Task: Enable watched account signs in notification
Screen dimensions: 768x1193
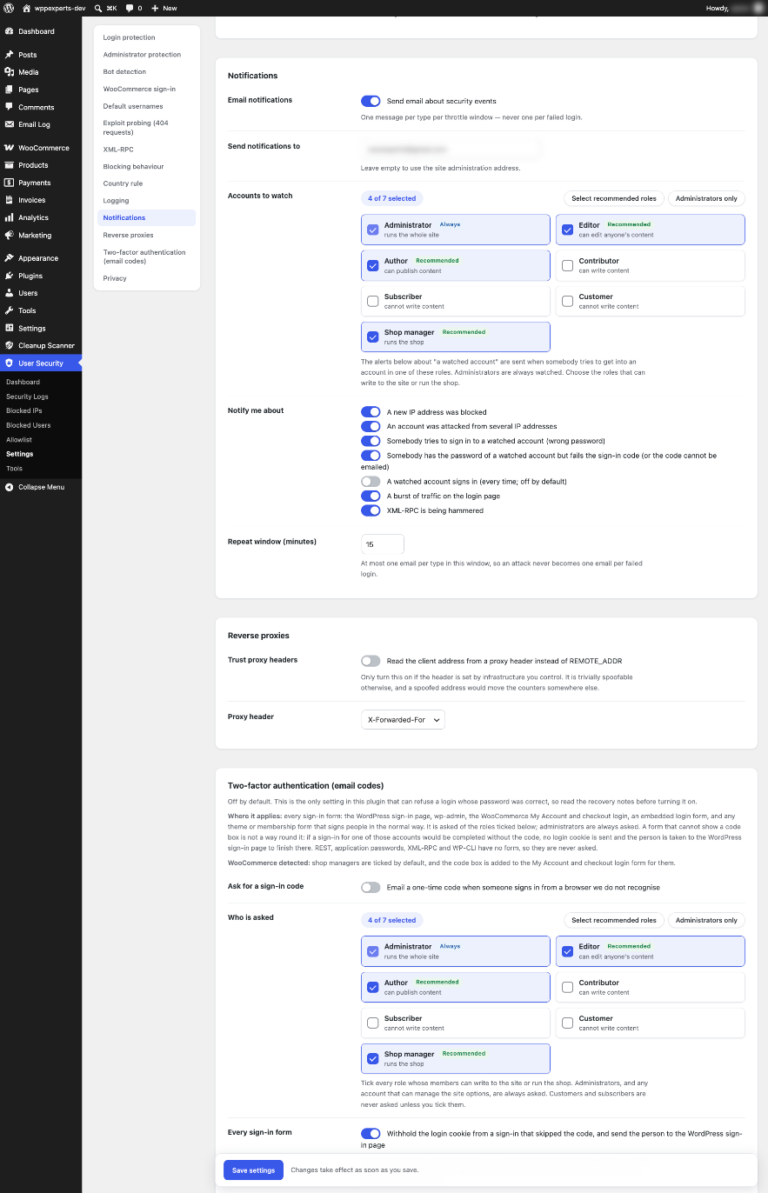Action: (371, 482)
